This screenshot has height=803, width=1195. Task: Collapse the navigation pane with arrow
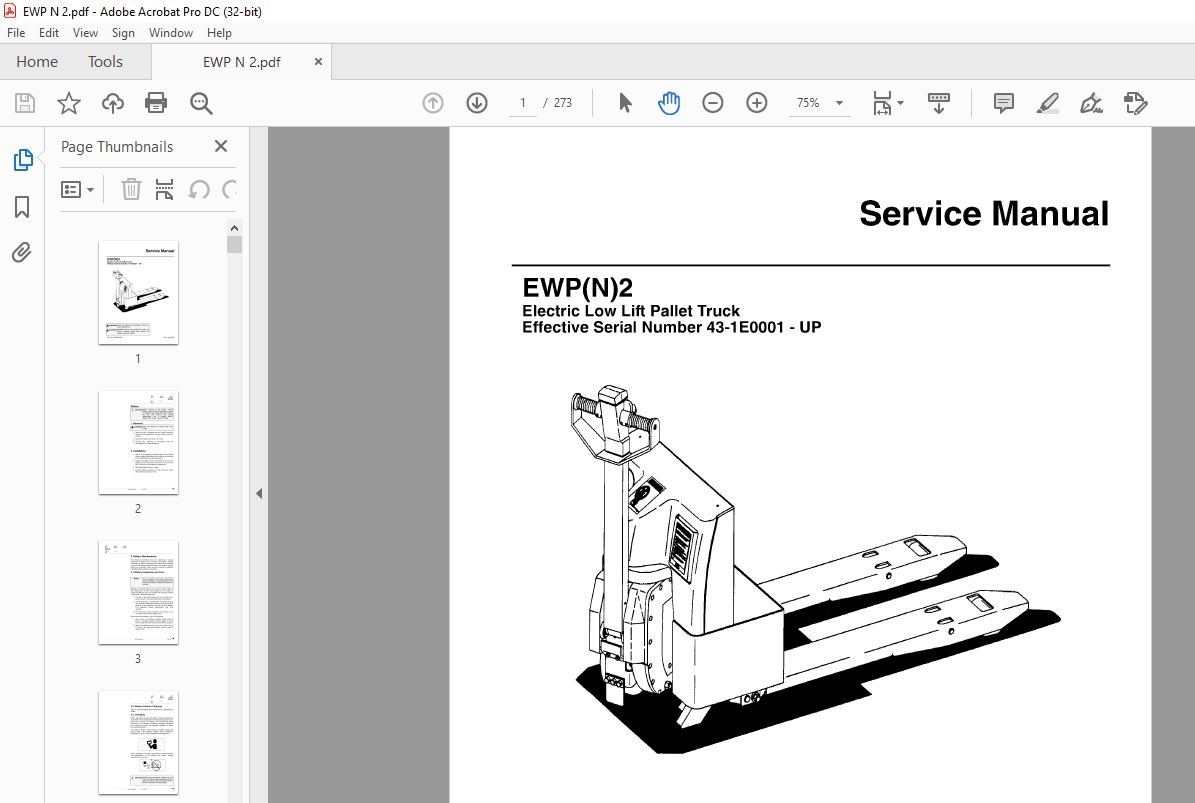259,494
